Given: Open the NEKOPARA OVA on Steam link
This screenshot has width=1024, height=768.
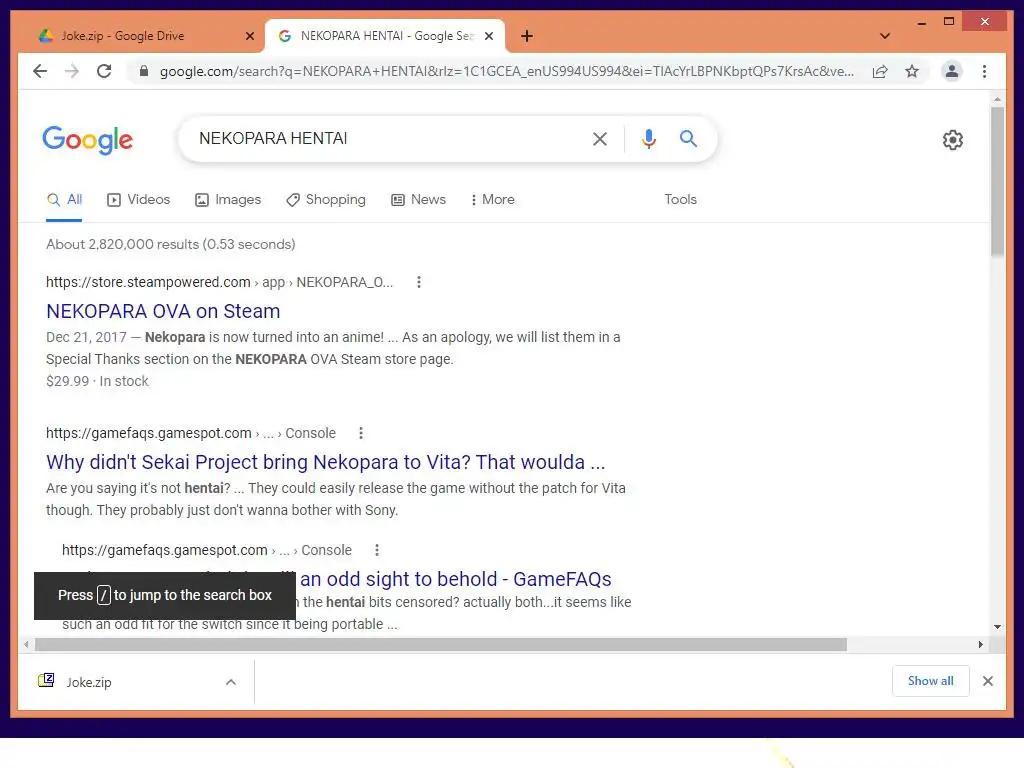Looking at the screenshot, I should pyautogui.click(x=163, y=311).
